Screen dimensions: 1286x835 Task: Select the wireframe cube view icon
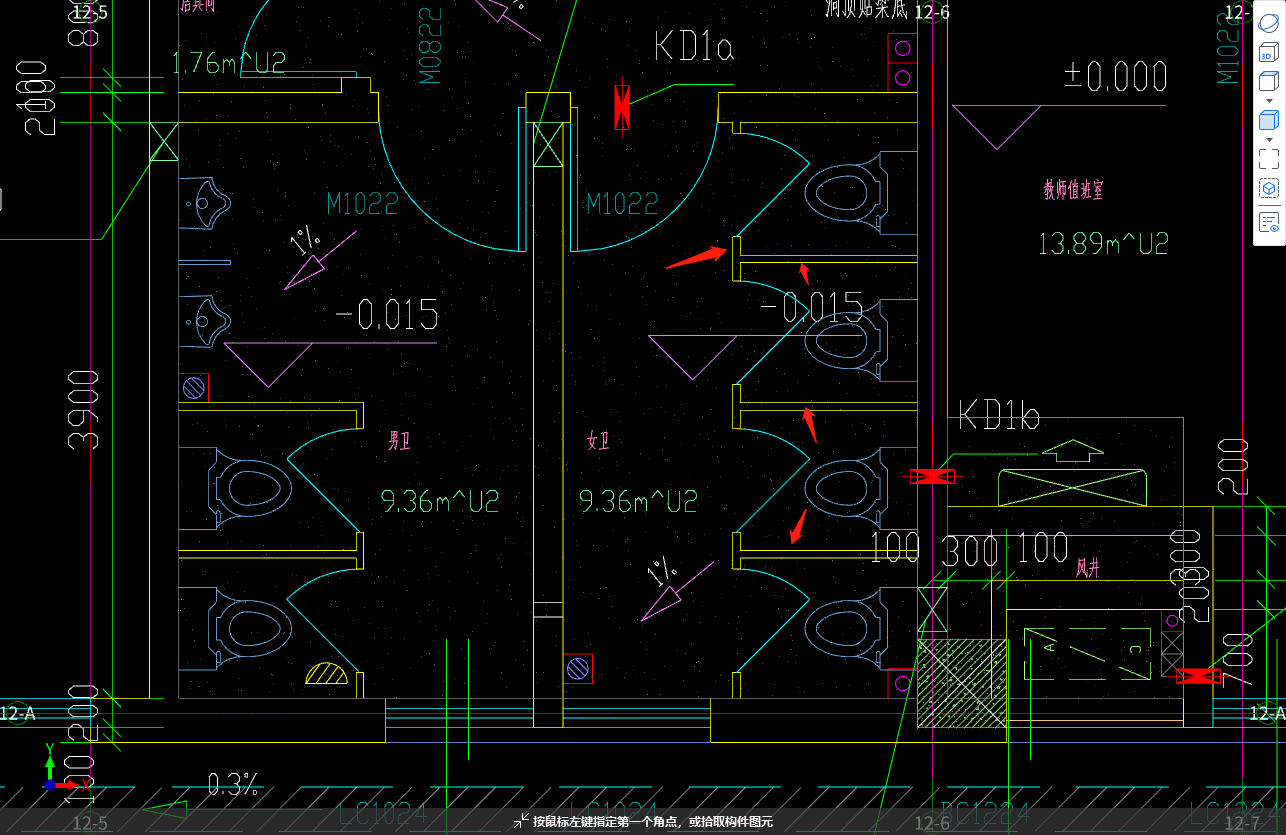(x=1268, y=82)
